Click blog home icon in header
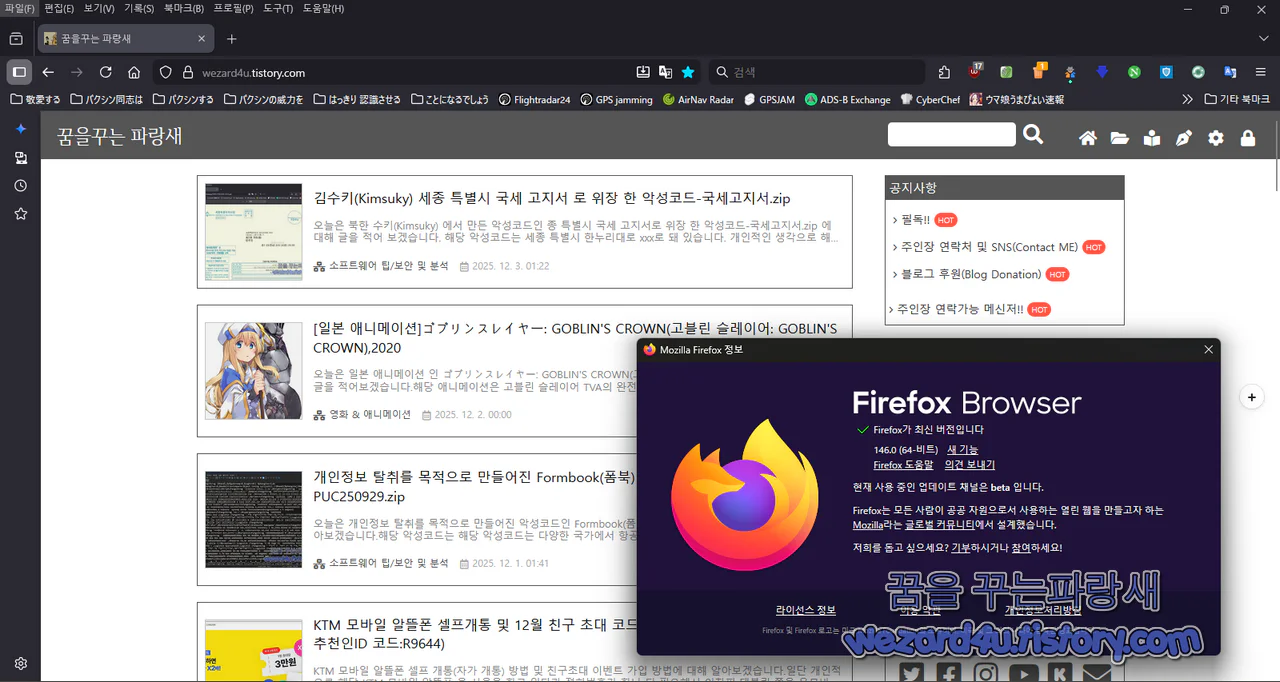 click(1088, 138)
